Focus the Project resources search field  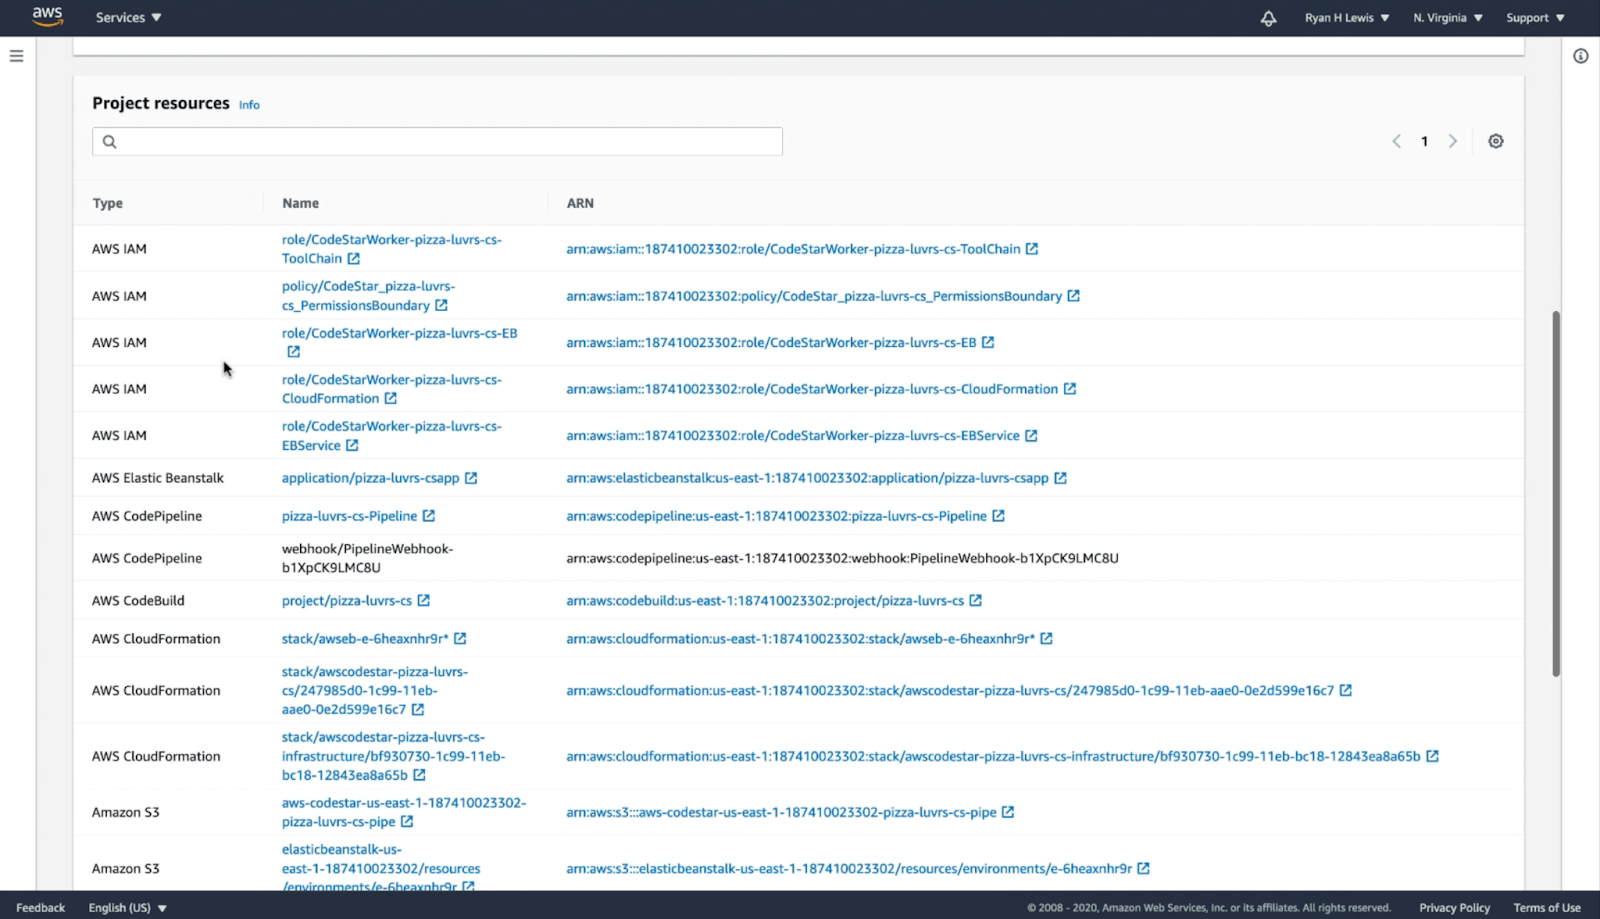[x=437, y=141]
